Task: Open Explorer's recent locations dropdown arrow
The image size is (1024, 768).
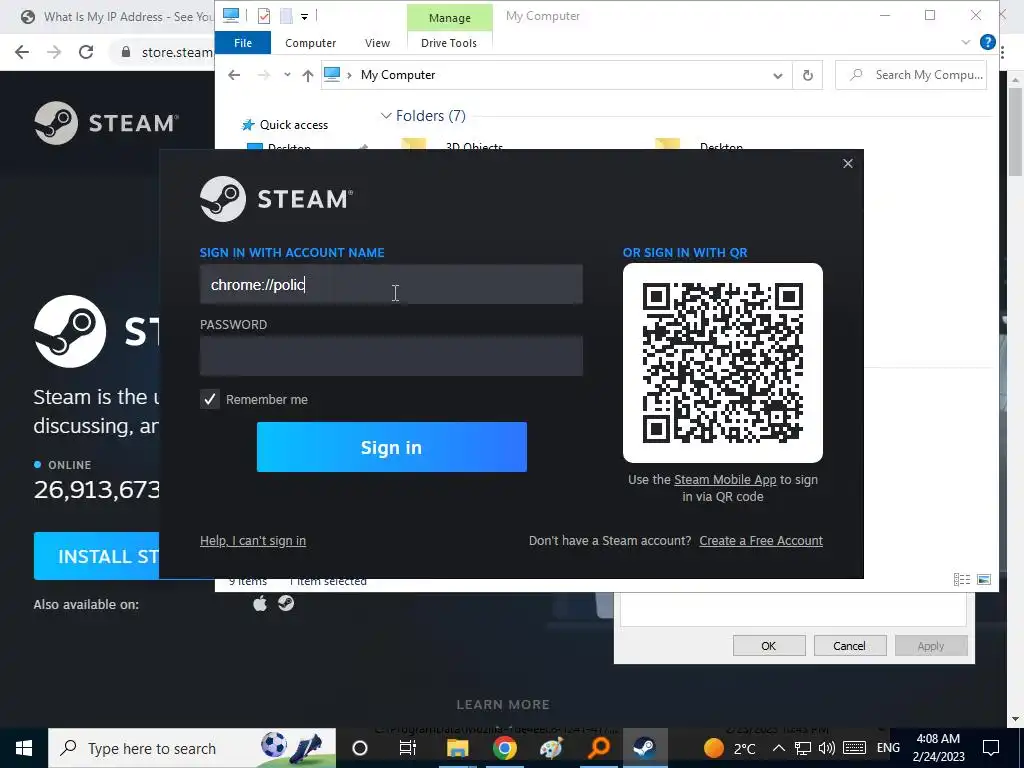Action: [x=287, y=75]
